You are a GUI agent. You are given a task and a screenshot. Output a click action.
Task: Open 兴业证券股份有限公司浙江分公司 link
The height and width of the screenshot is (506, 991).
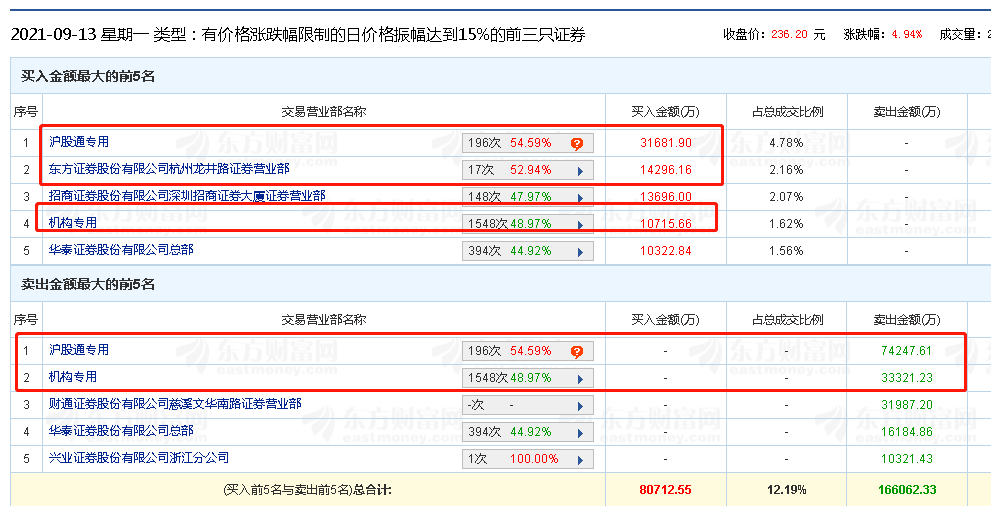pos(139,458)
